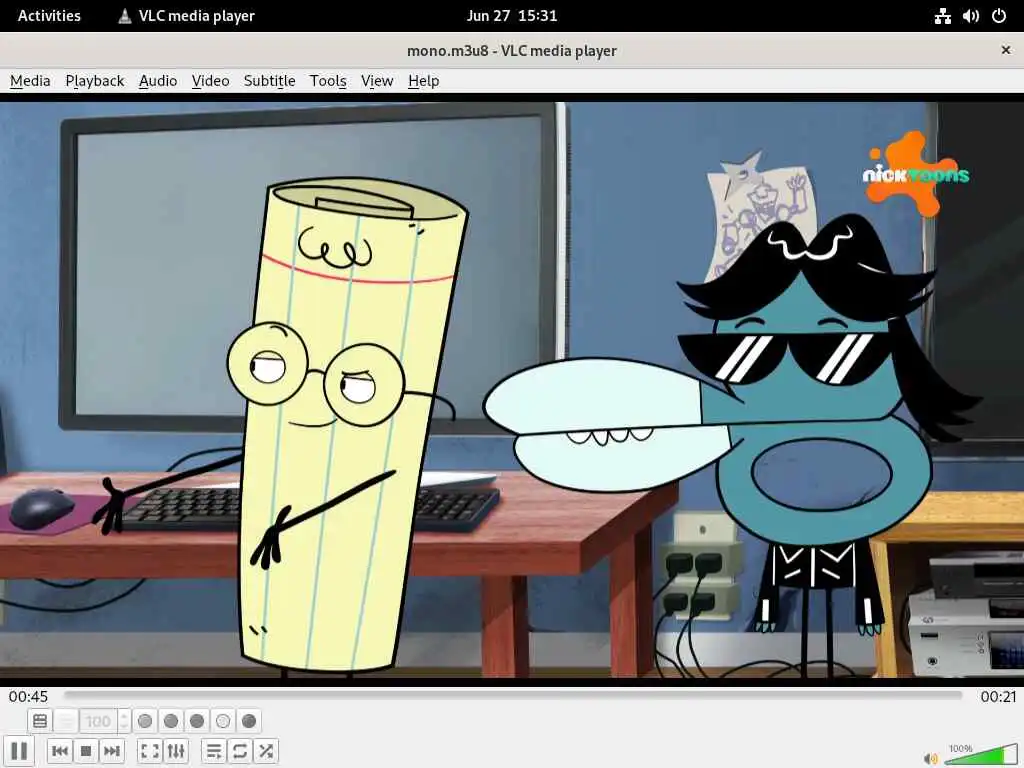
Task: Toggle teletext transparency button
Action: (66, 721)
